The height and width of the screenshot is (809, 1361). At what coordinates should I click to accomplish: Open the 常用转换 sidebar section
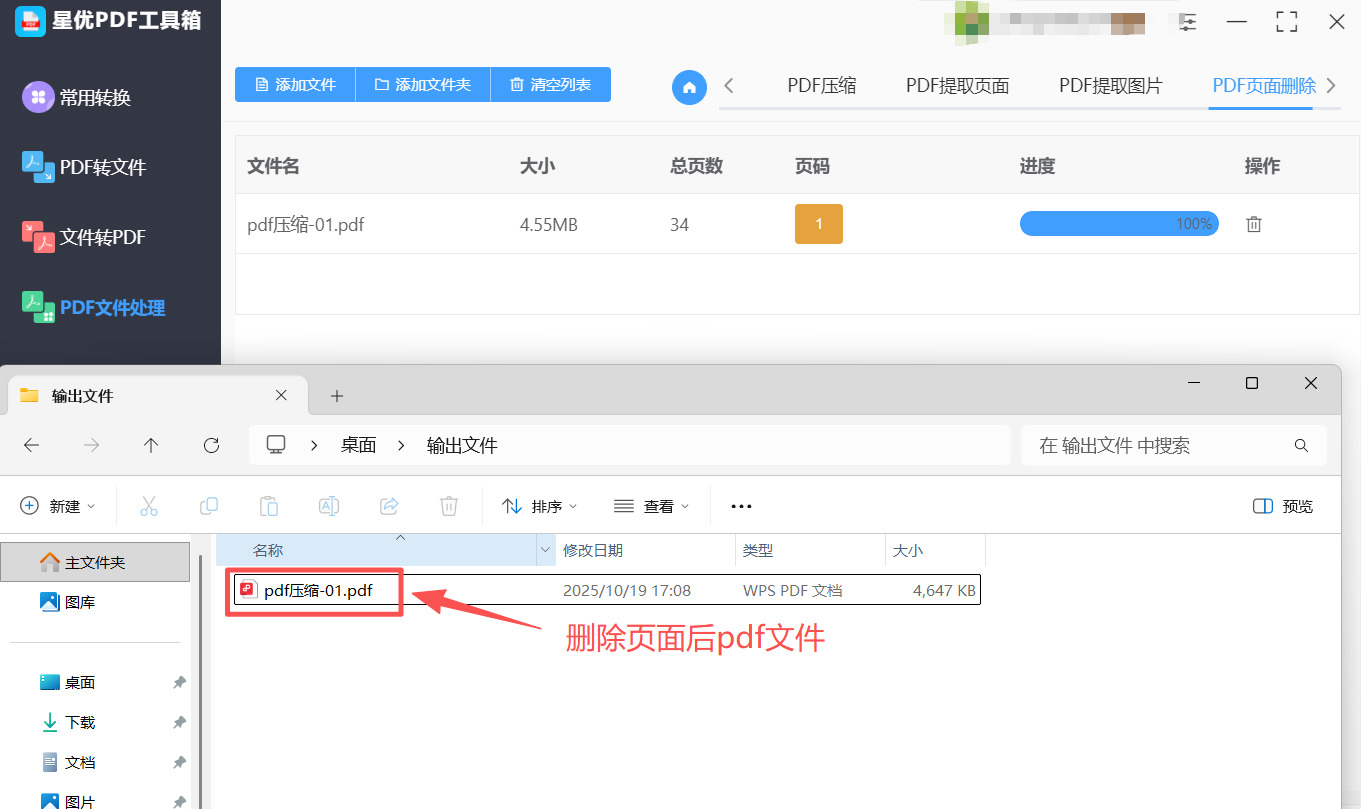pos(90,97)
